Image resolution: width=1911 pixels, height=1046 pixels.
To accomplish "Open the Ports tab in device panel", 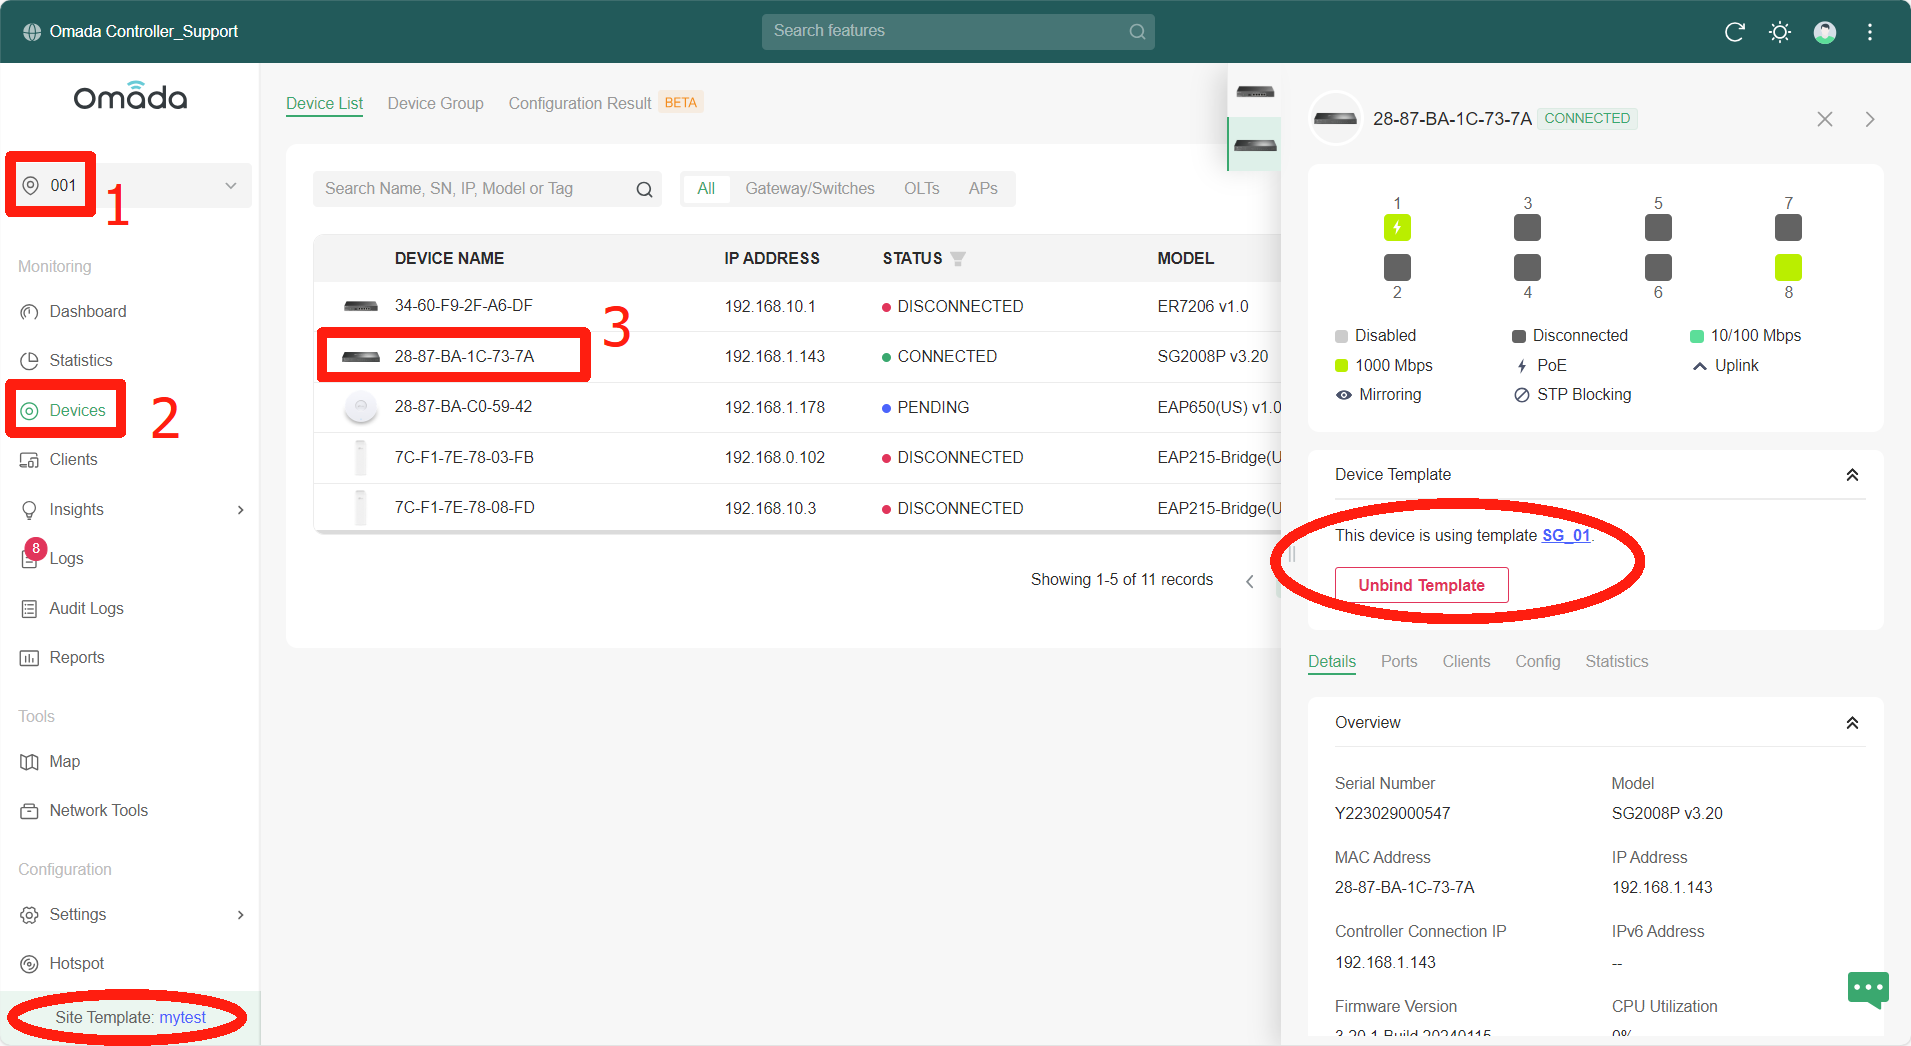I will click(1399, 662).
